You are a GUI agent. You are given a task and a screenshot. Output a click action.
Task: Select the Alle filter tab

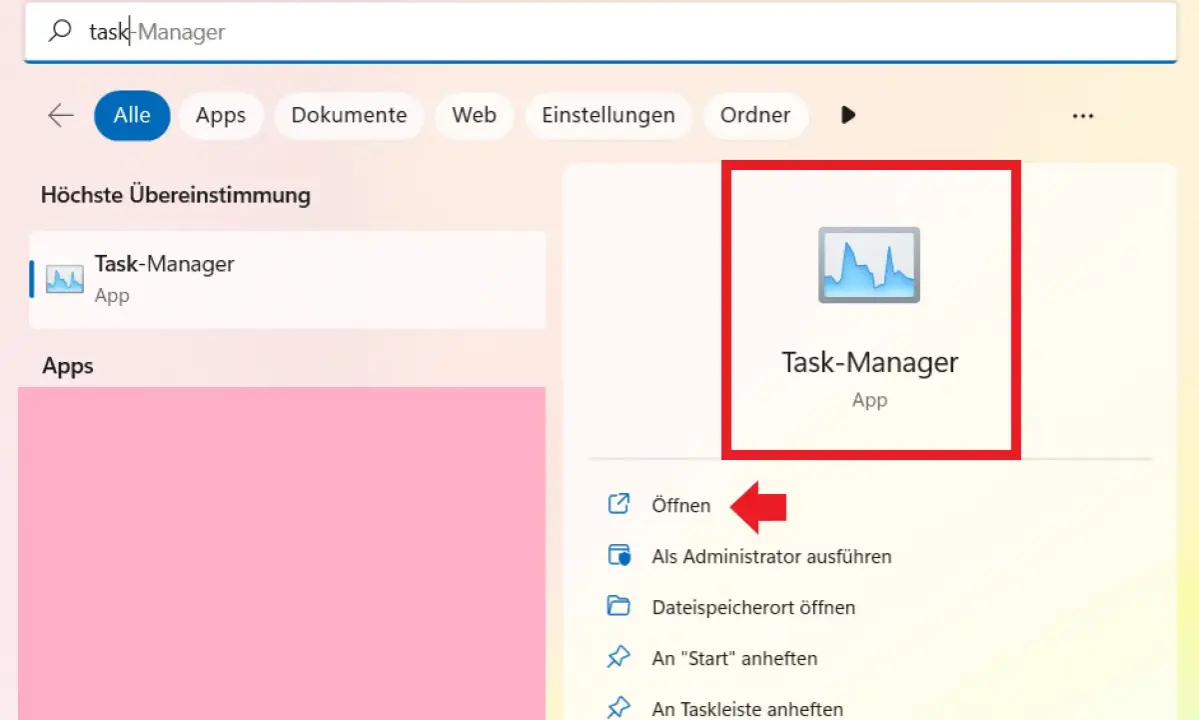pyautogui.click(x=132, y=115)
